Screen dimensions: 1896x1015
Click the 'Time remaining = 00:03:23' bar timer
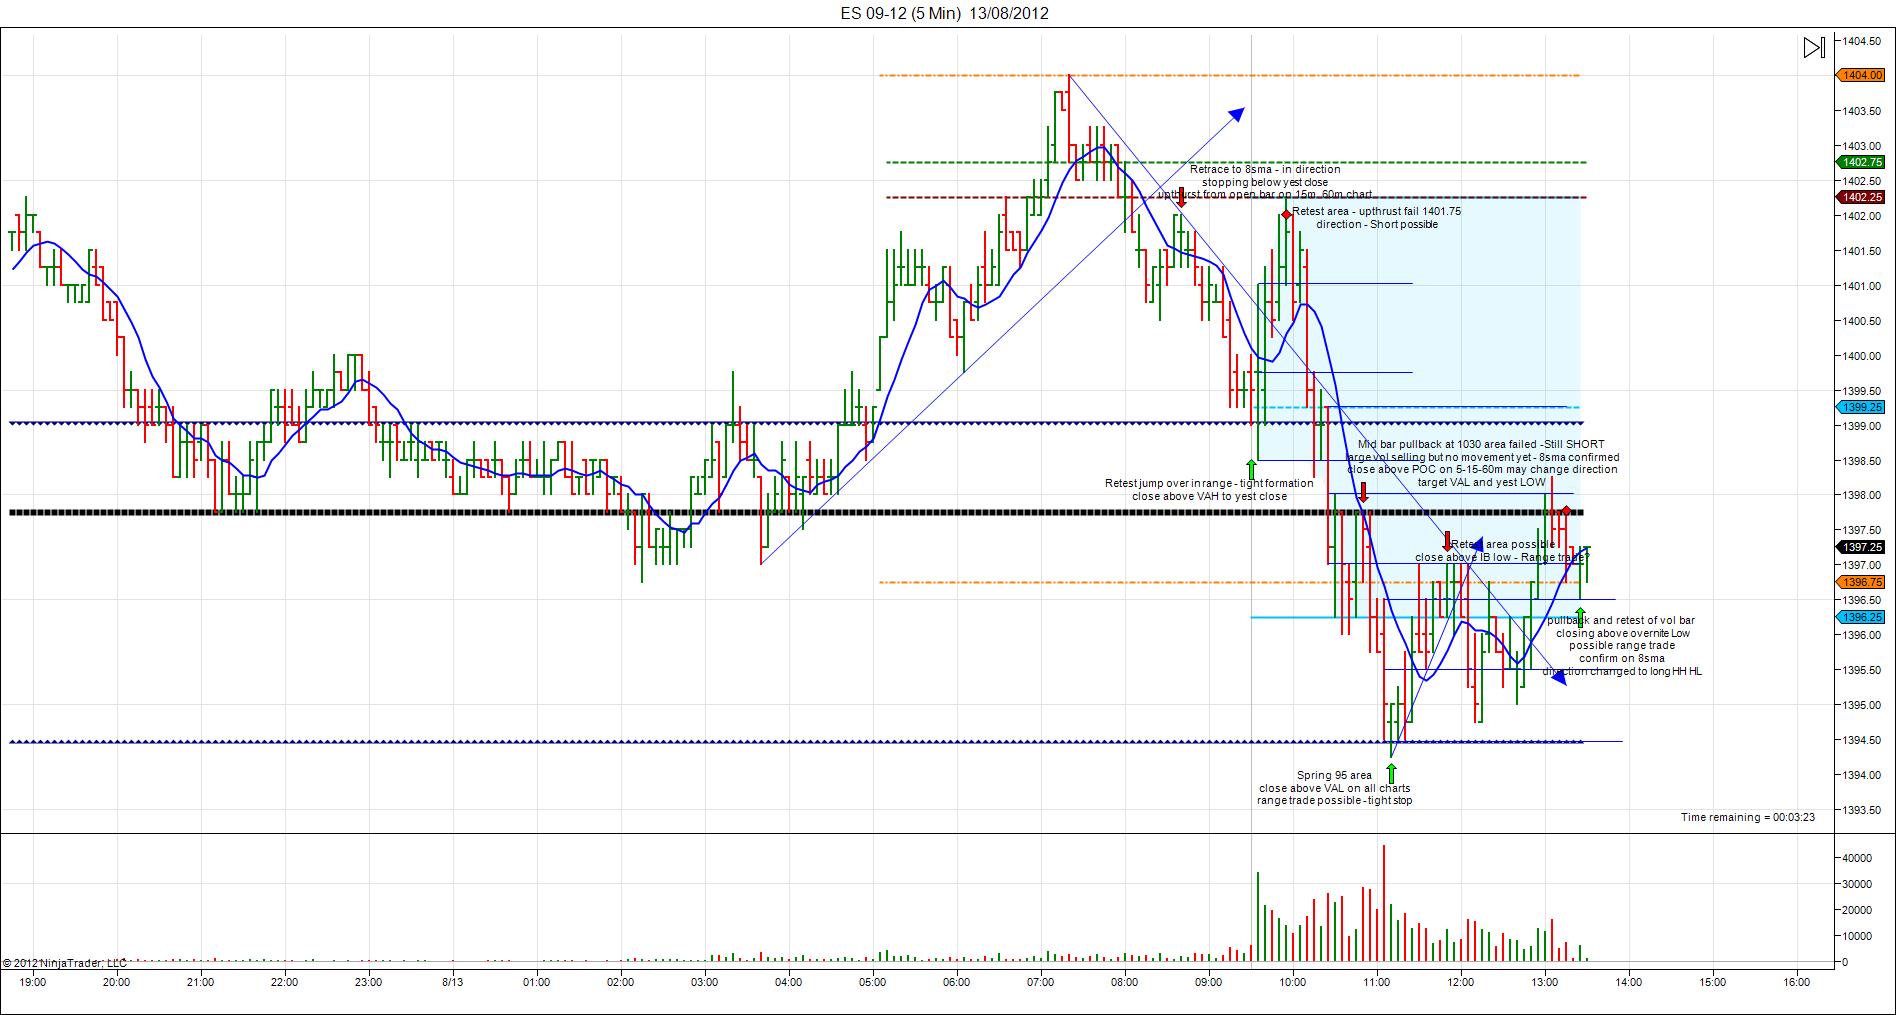click(1748, 817)
